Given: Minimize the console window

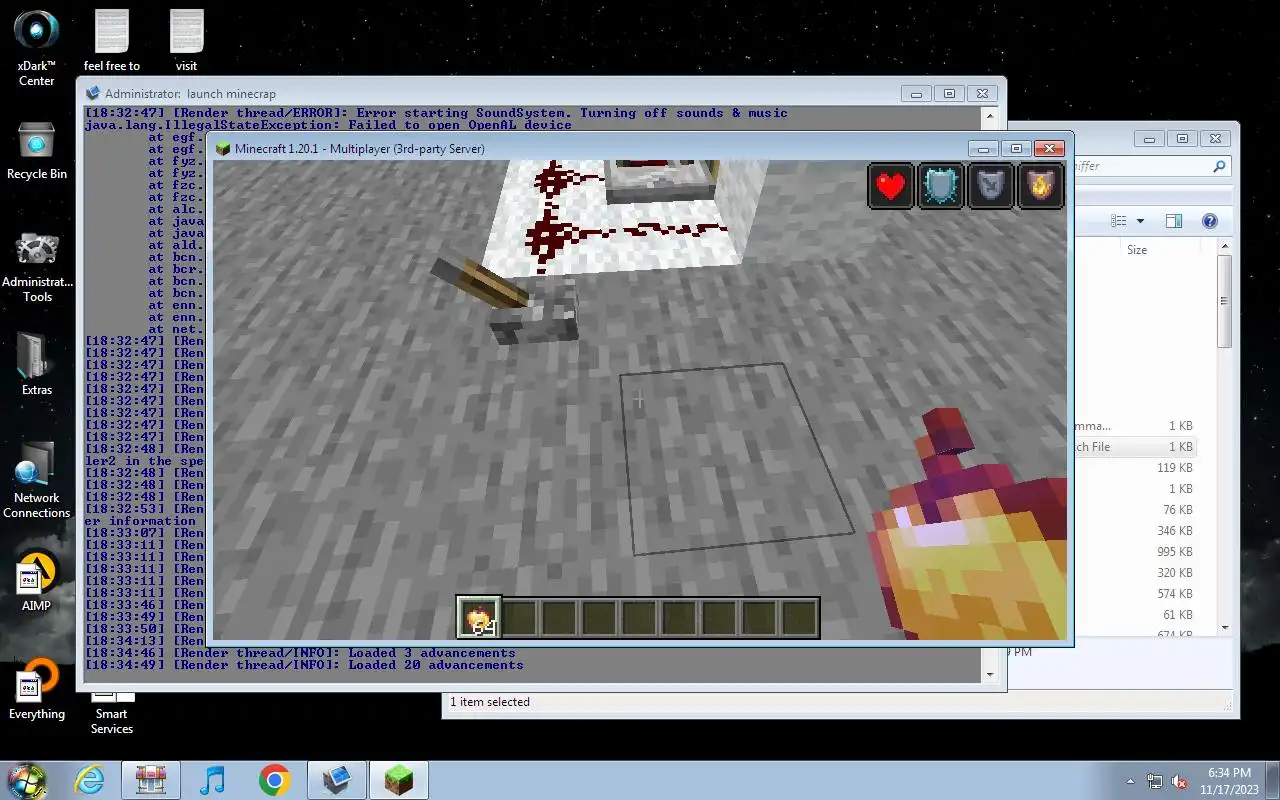Looking at the screenshot, I should pyautogui.click(x=916, y=93).
